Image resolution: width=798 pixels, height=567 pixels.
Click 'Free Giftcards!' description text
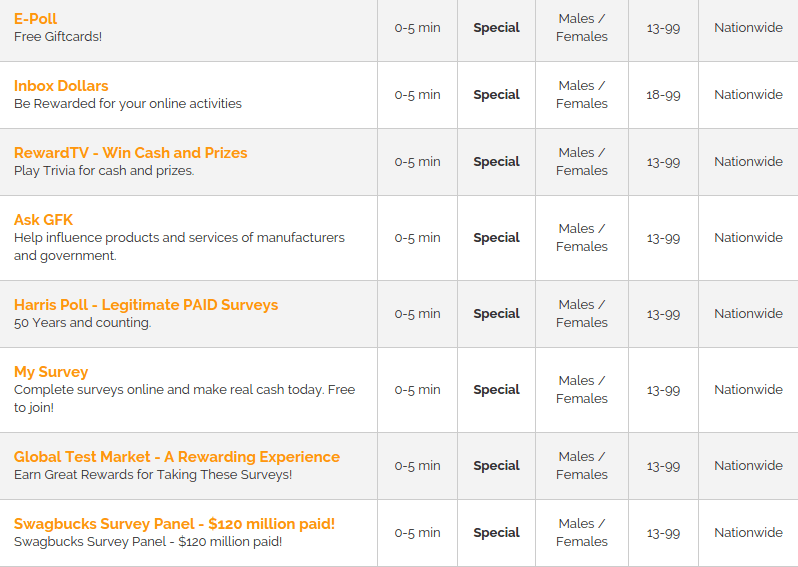pos(58,37)
